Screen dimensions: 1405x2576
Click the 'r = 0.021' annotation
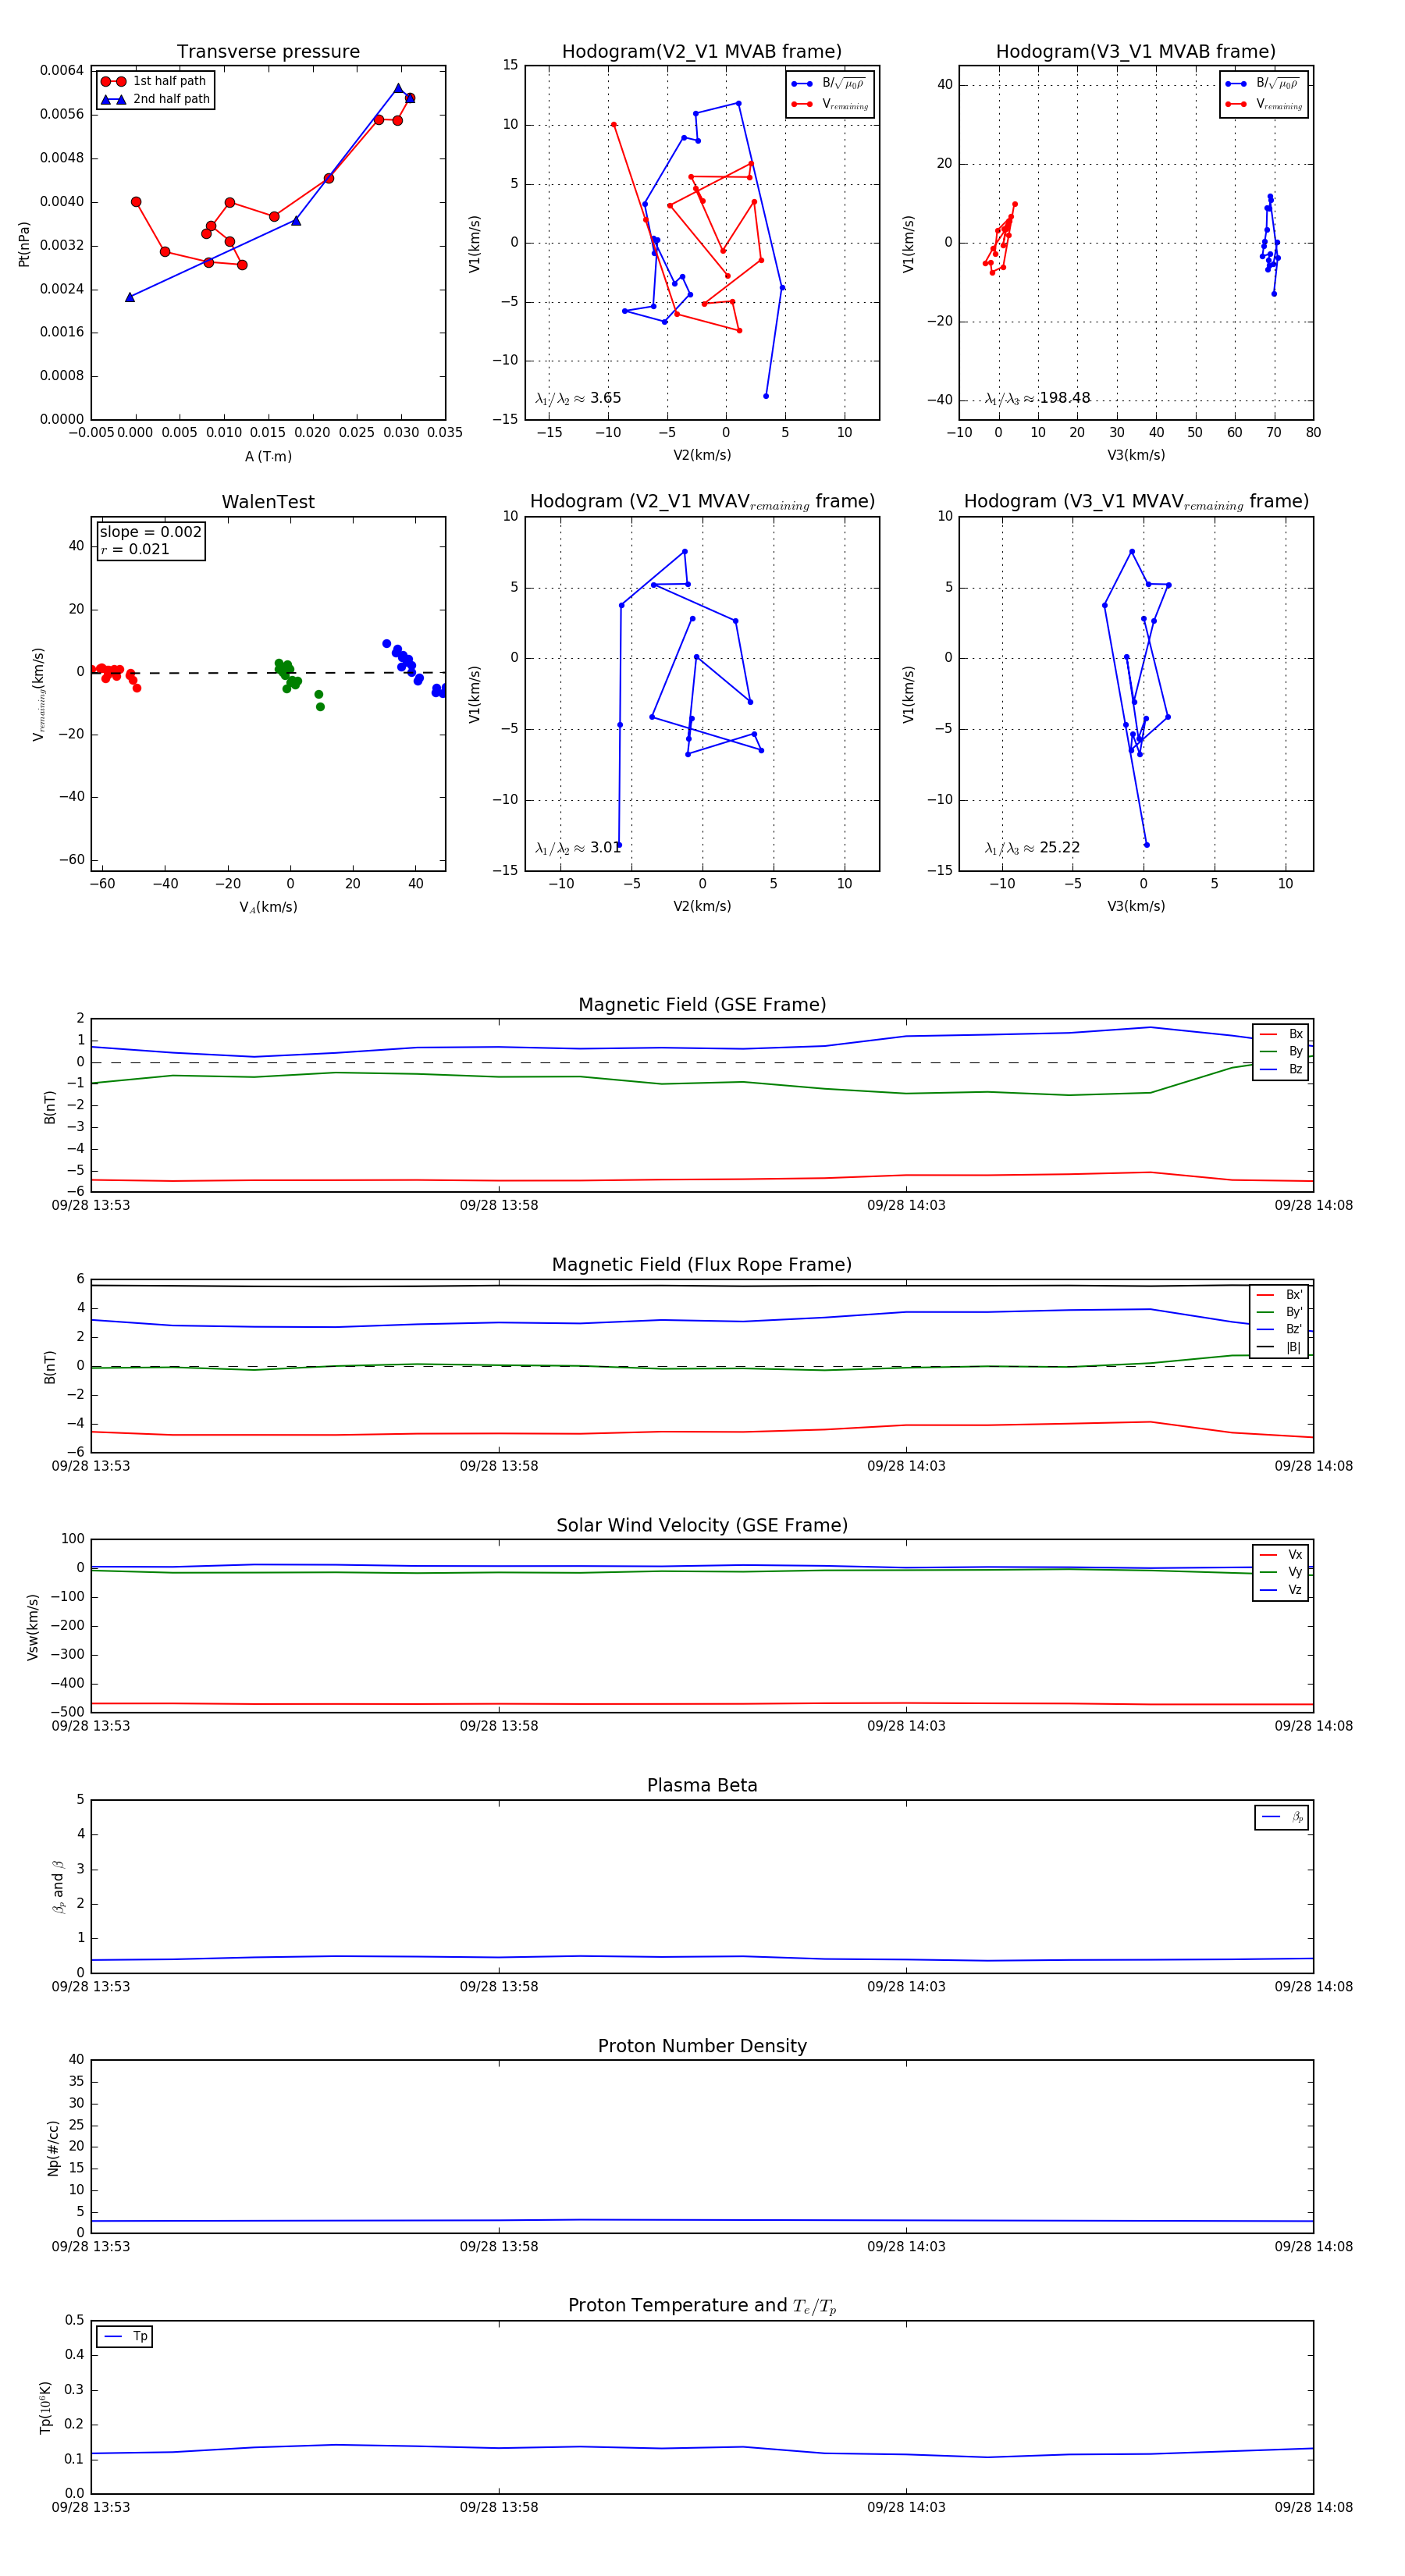(x=135, y=549)
